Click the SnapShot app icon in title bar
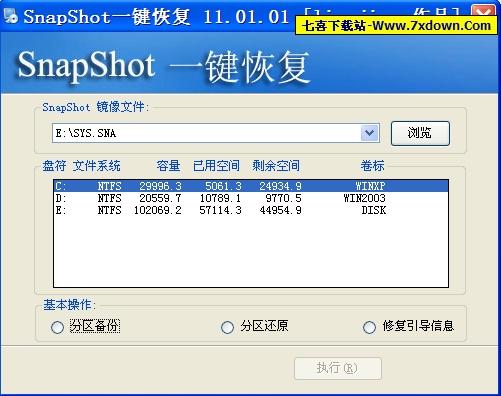Image resolution: width=501 pixels, height=396 pixels. coord(10,16)
